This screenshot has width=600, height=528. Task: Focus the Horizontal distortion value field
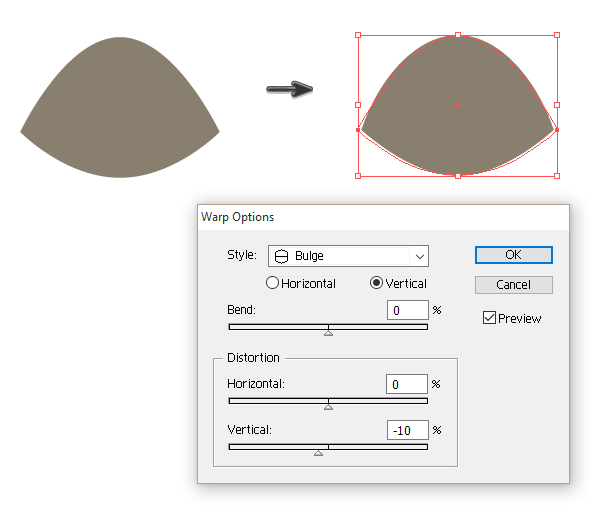click(406, 384)
